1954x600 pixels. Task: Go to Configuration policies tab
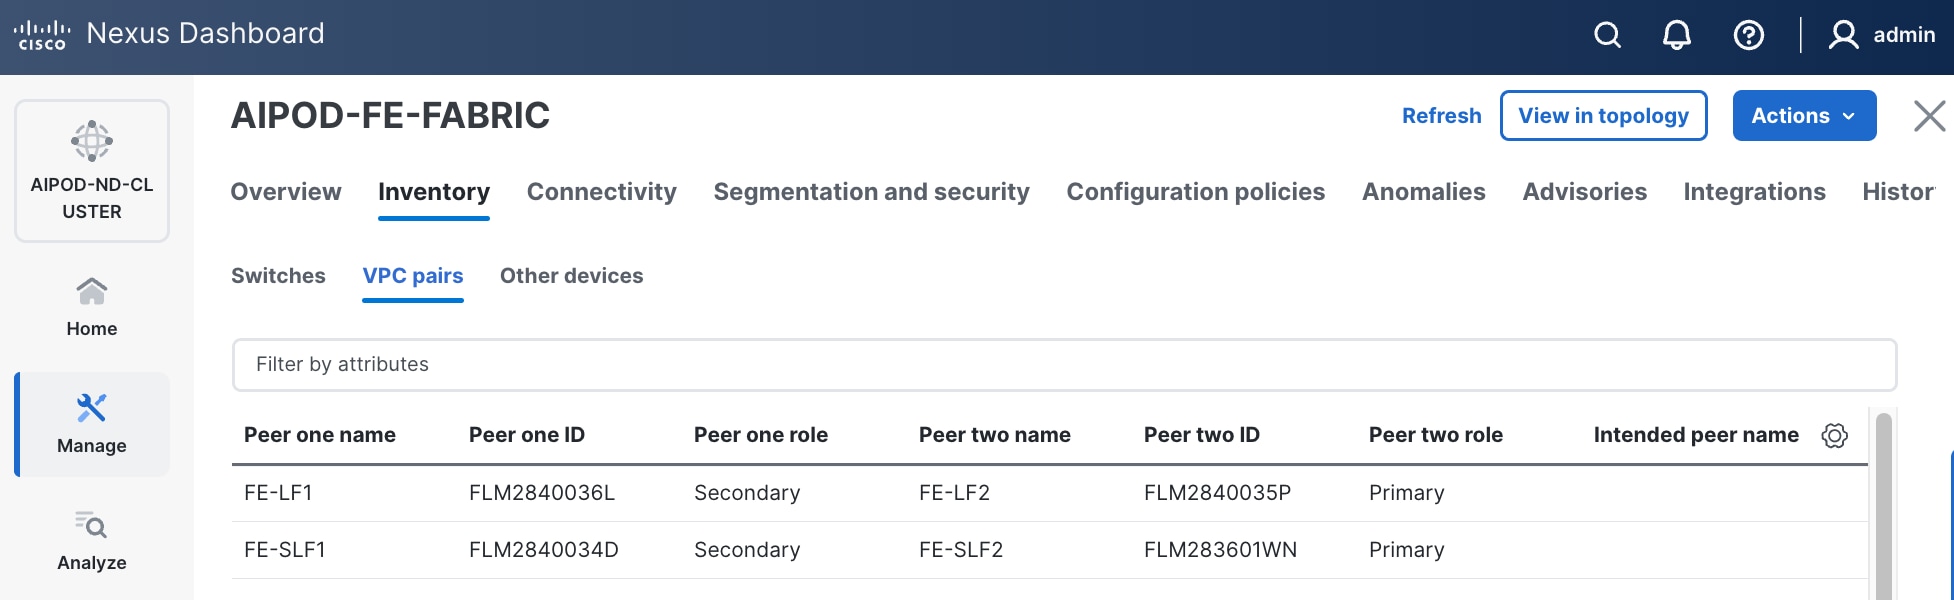click(1196, 192)
